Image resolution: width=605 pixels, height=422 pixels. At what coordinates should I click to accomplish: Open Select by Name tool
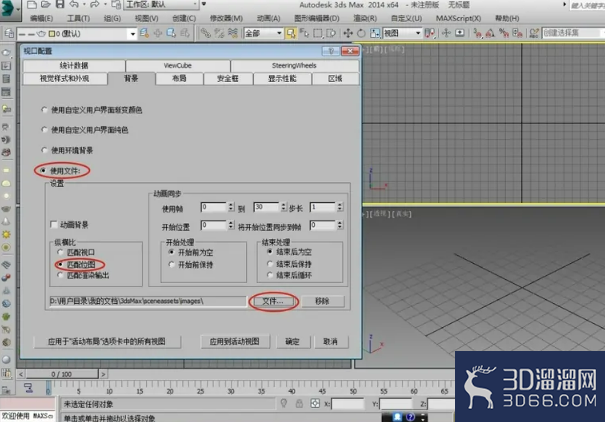click(304, 34)
